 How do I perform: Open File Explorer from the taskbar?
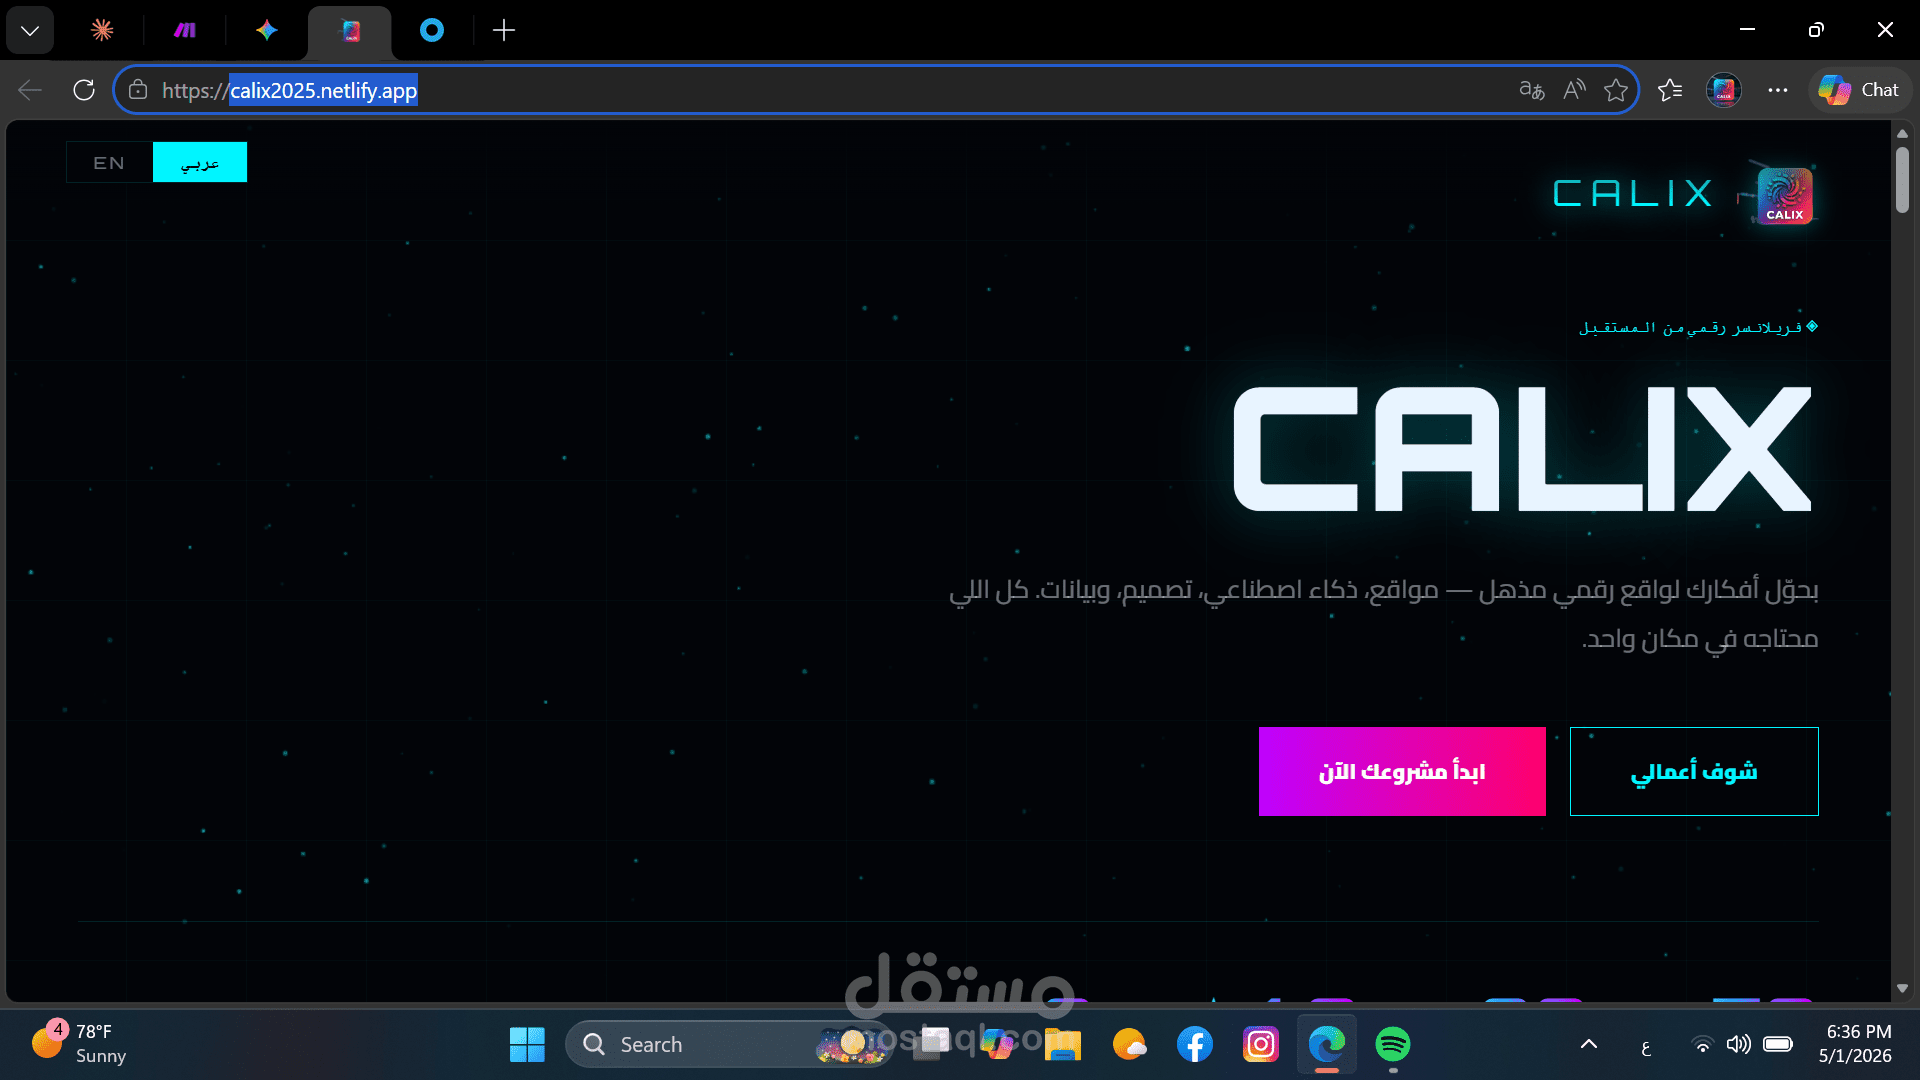[x=1062, y=1044]
